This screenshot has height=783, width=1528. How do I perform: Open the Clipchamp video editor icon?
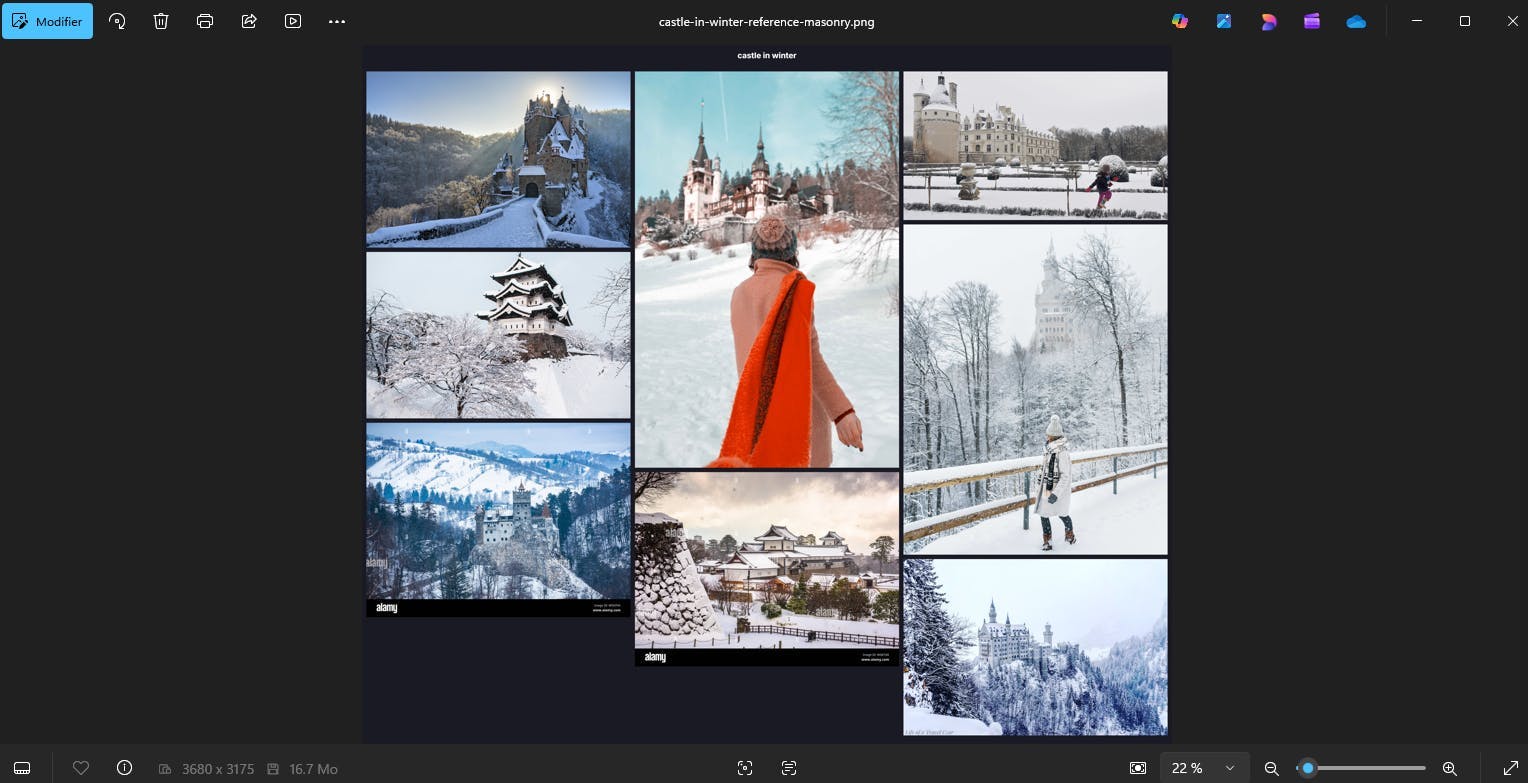pos(1312,21)
